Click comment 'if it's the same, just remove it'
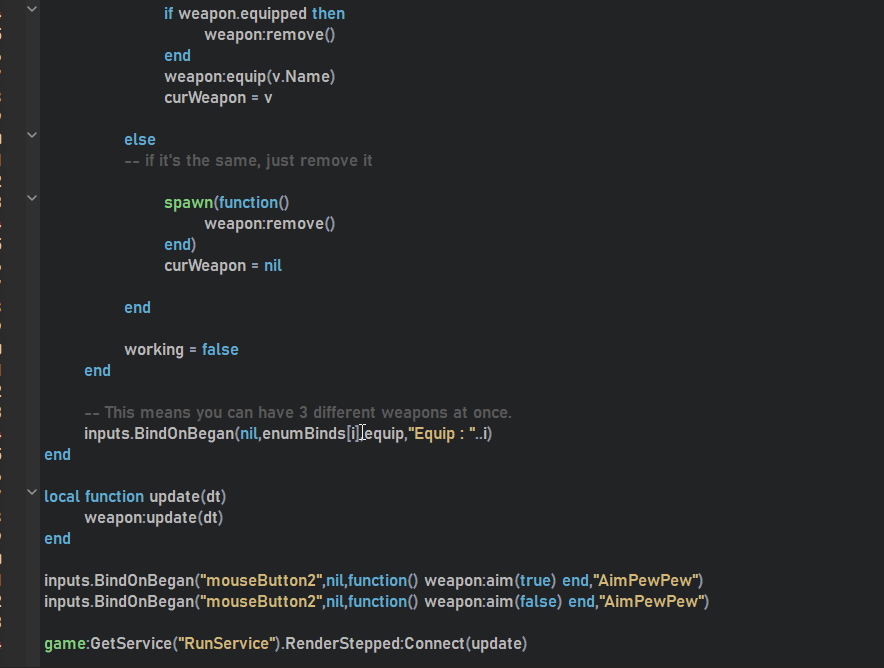 (x=248, y=161)
